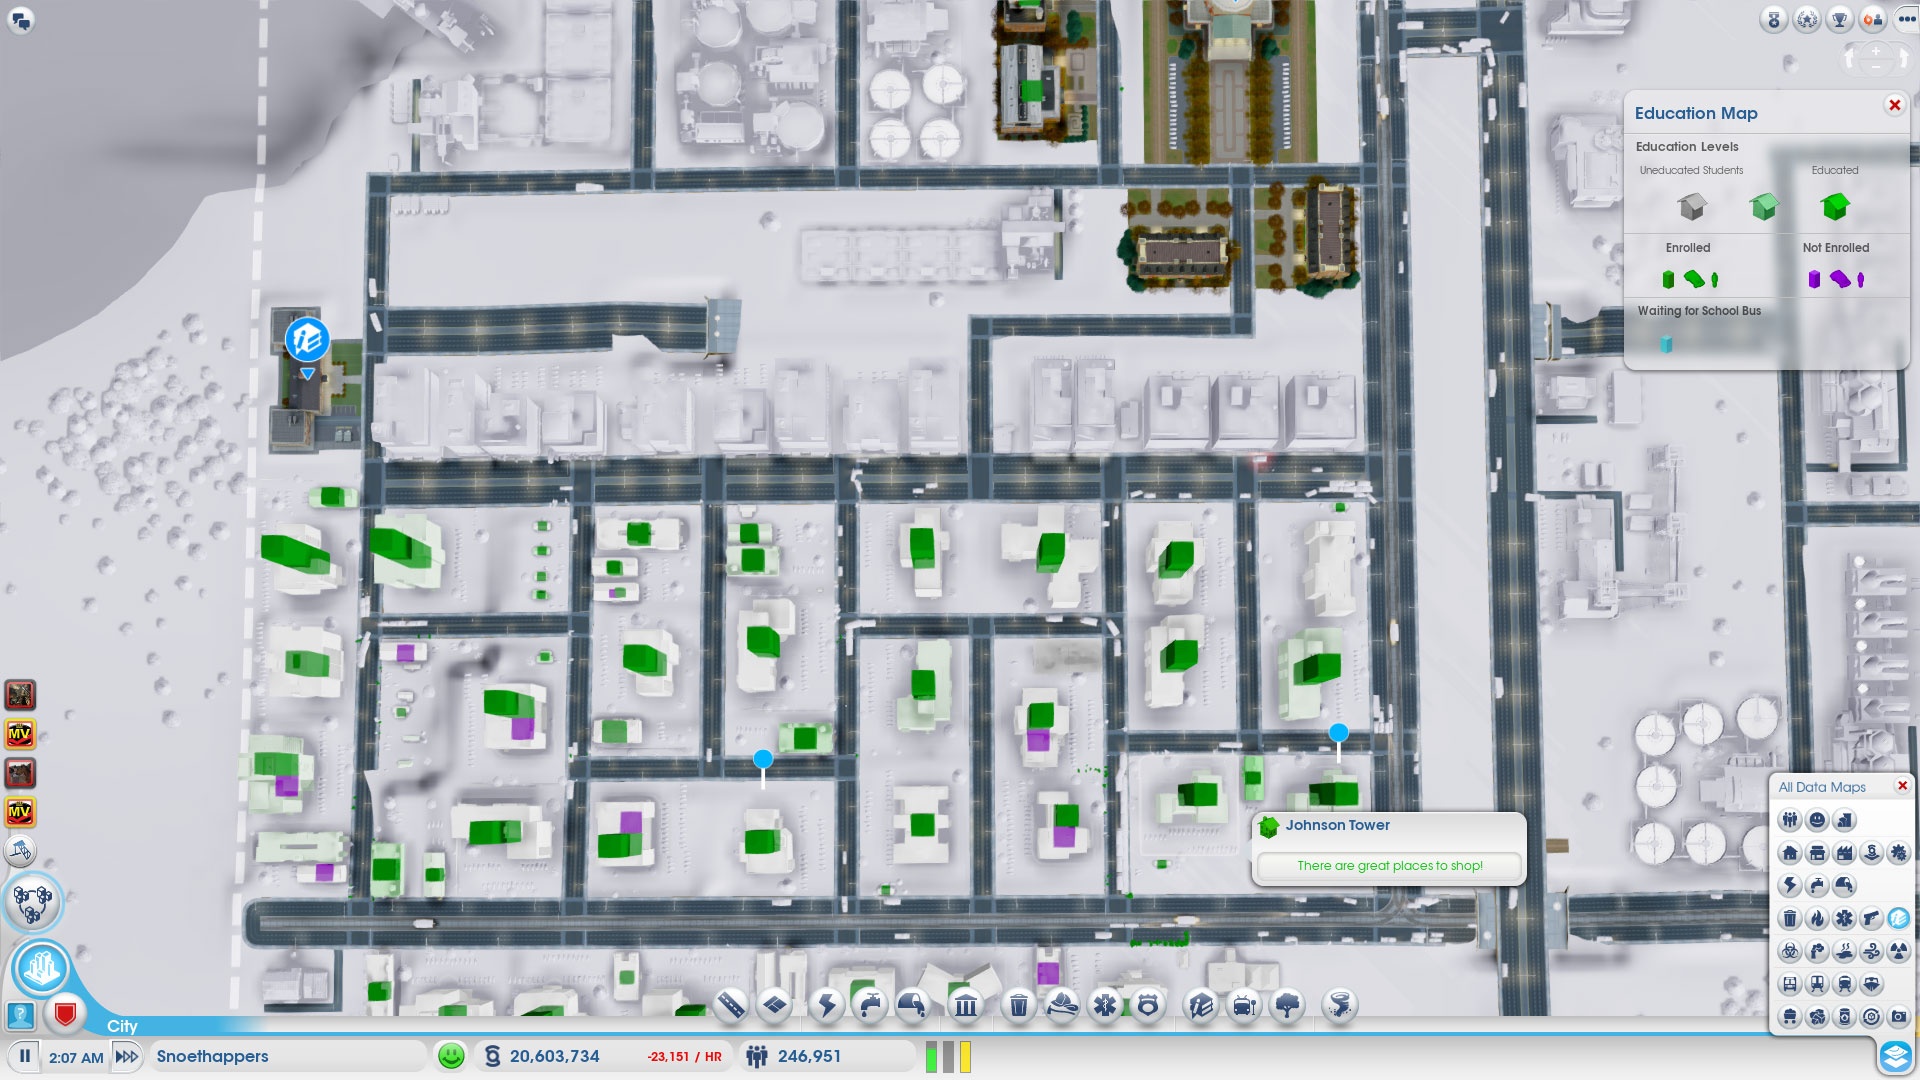Select the Power utility menu
Screen dimensions: 1920x1080
[827, 1004]
